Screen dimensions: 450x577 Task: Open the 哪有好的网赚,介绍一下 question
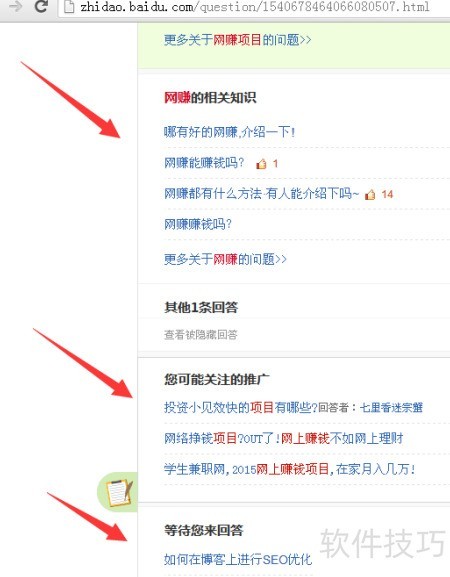[x=229, y=132]
